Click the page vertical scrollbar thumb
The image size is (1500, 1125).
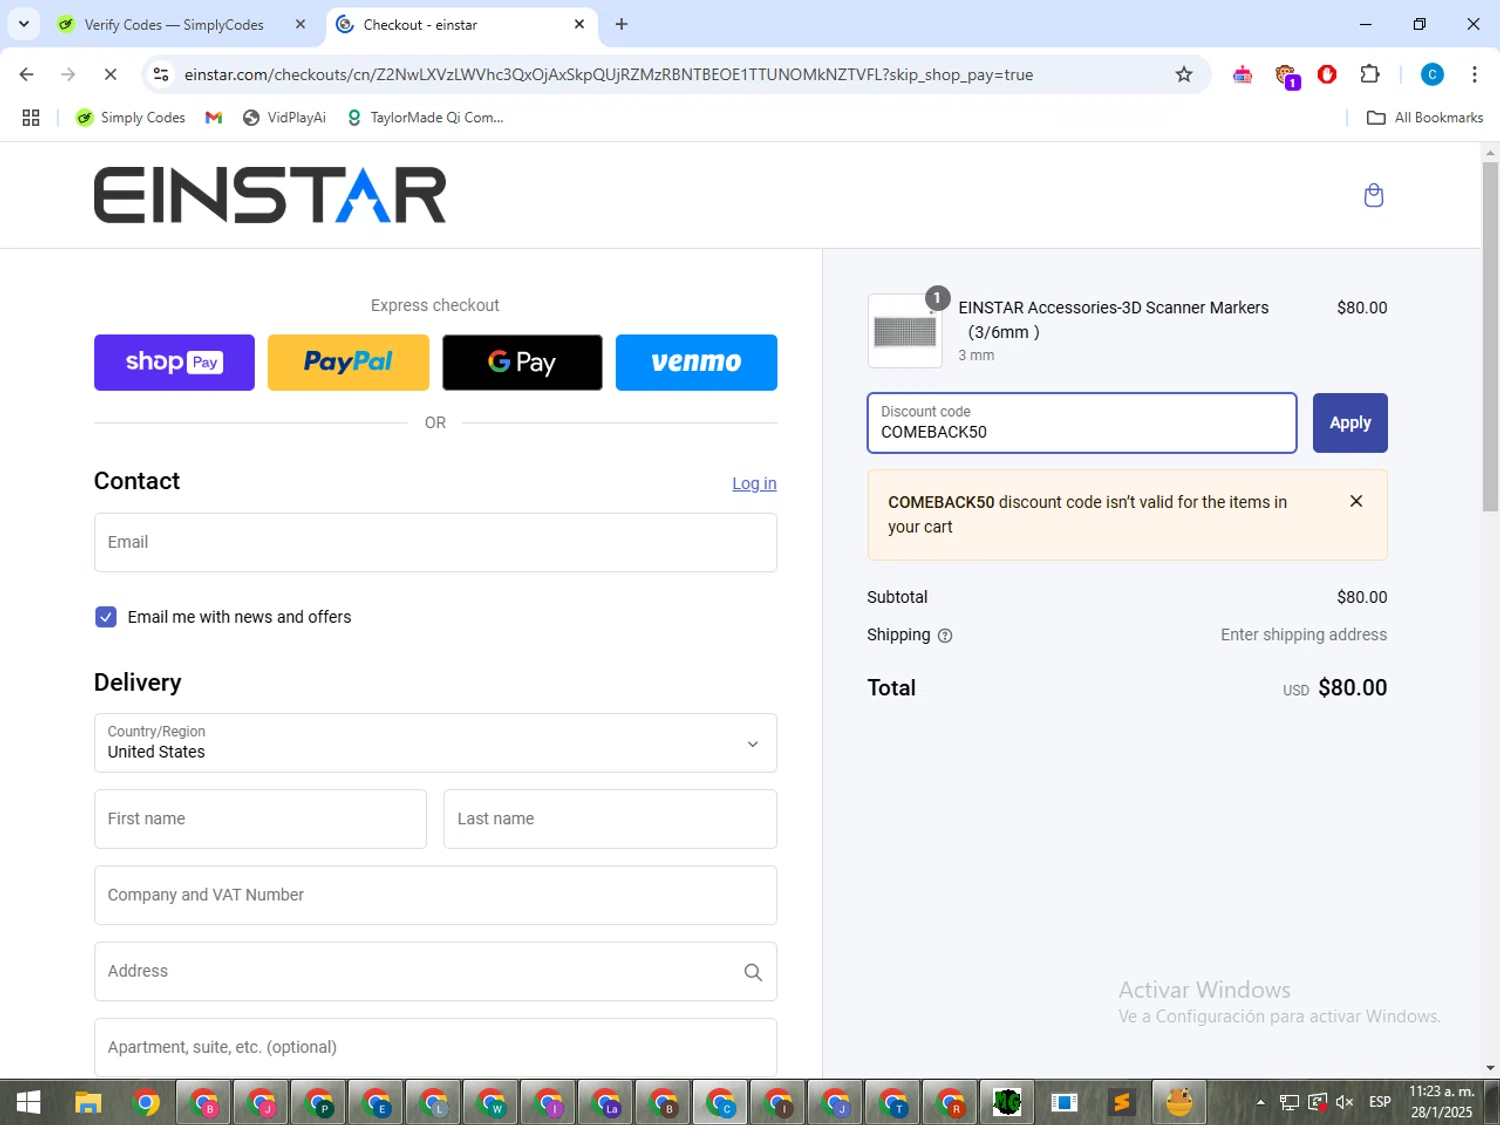tap(1490, 336)
